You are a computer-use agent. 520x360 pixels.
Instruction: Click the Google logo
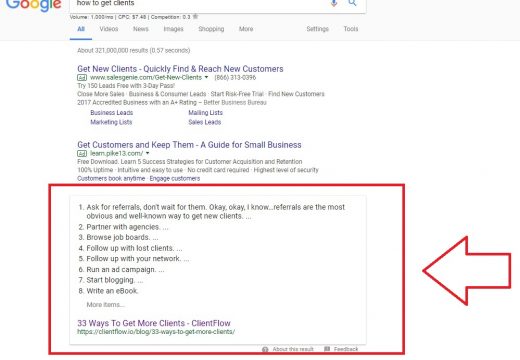pos(34,5)
